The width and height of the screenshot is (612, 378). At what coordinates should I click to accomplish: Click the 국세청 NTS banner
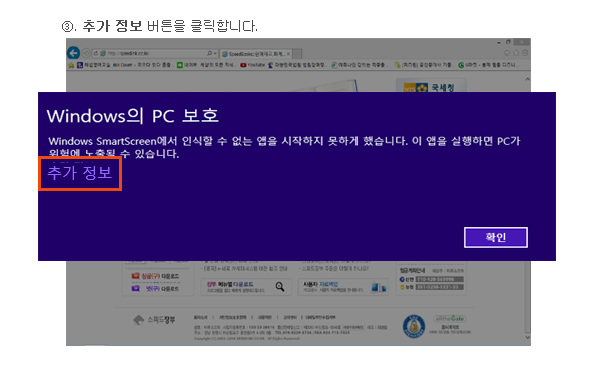431,87
